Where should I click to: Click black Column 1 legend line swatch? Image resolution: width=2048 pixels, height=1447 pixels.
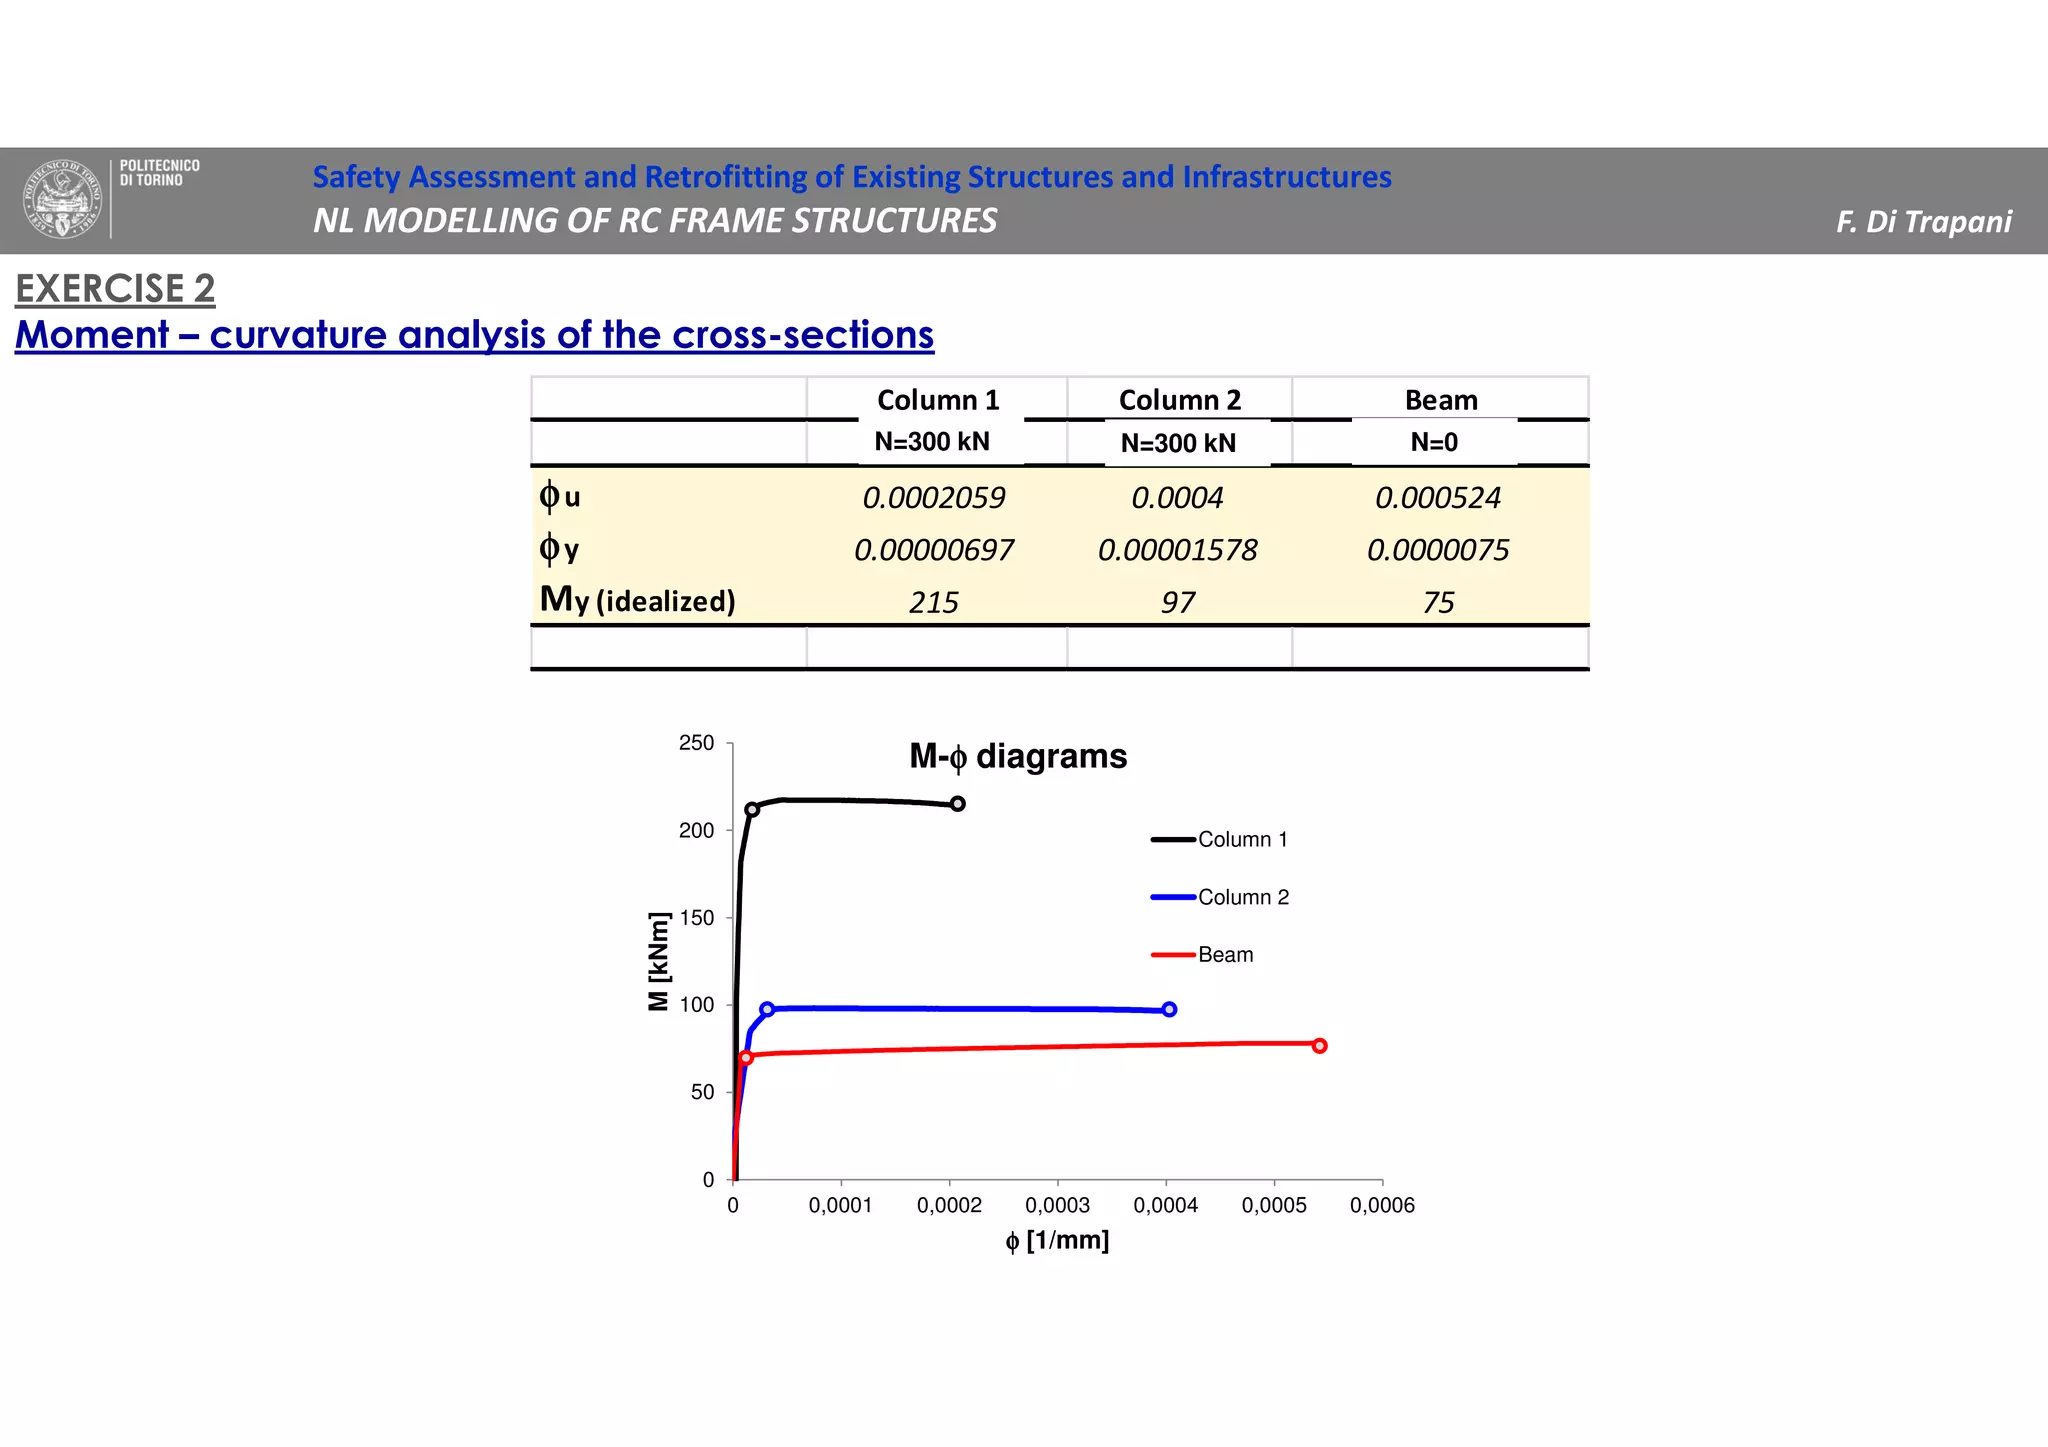coord(1172,840)
